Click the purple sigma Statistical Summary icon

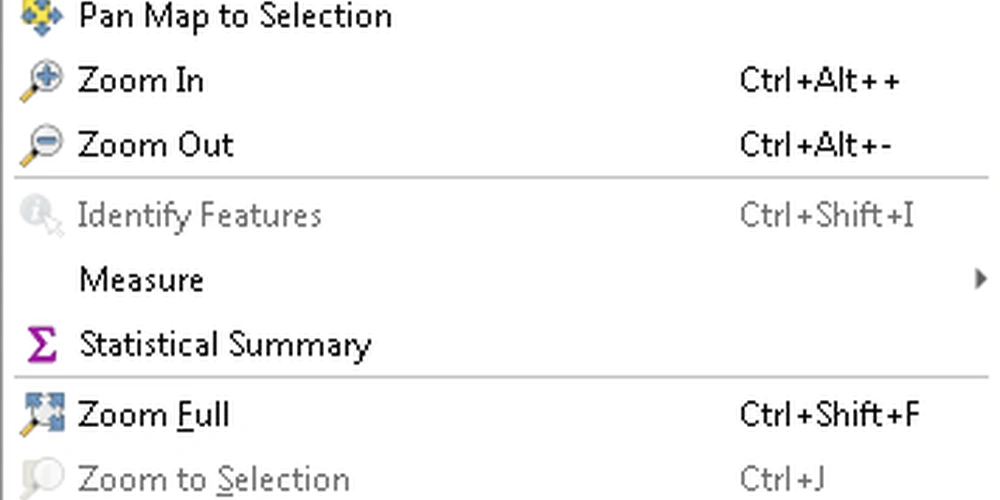point(42,344)
